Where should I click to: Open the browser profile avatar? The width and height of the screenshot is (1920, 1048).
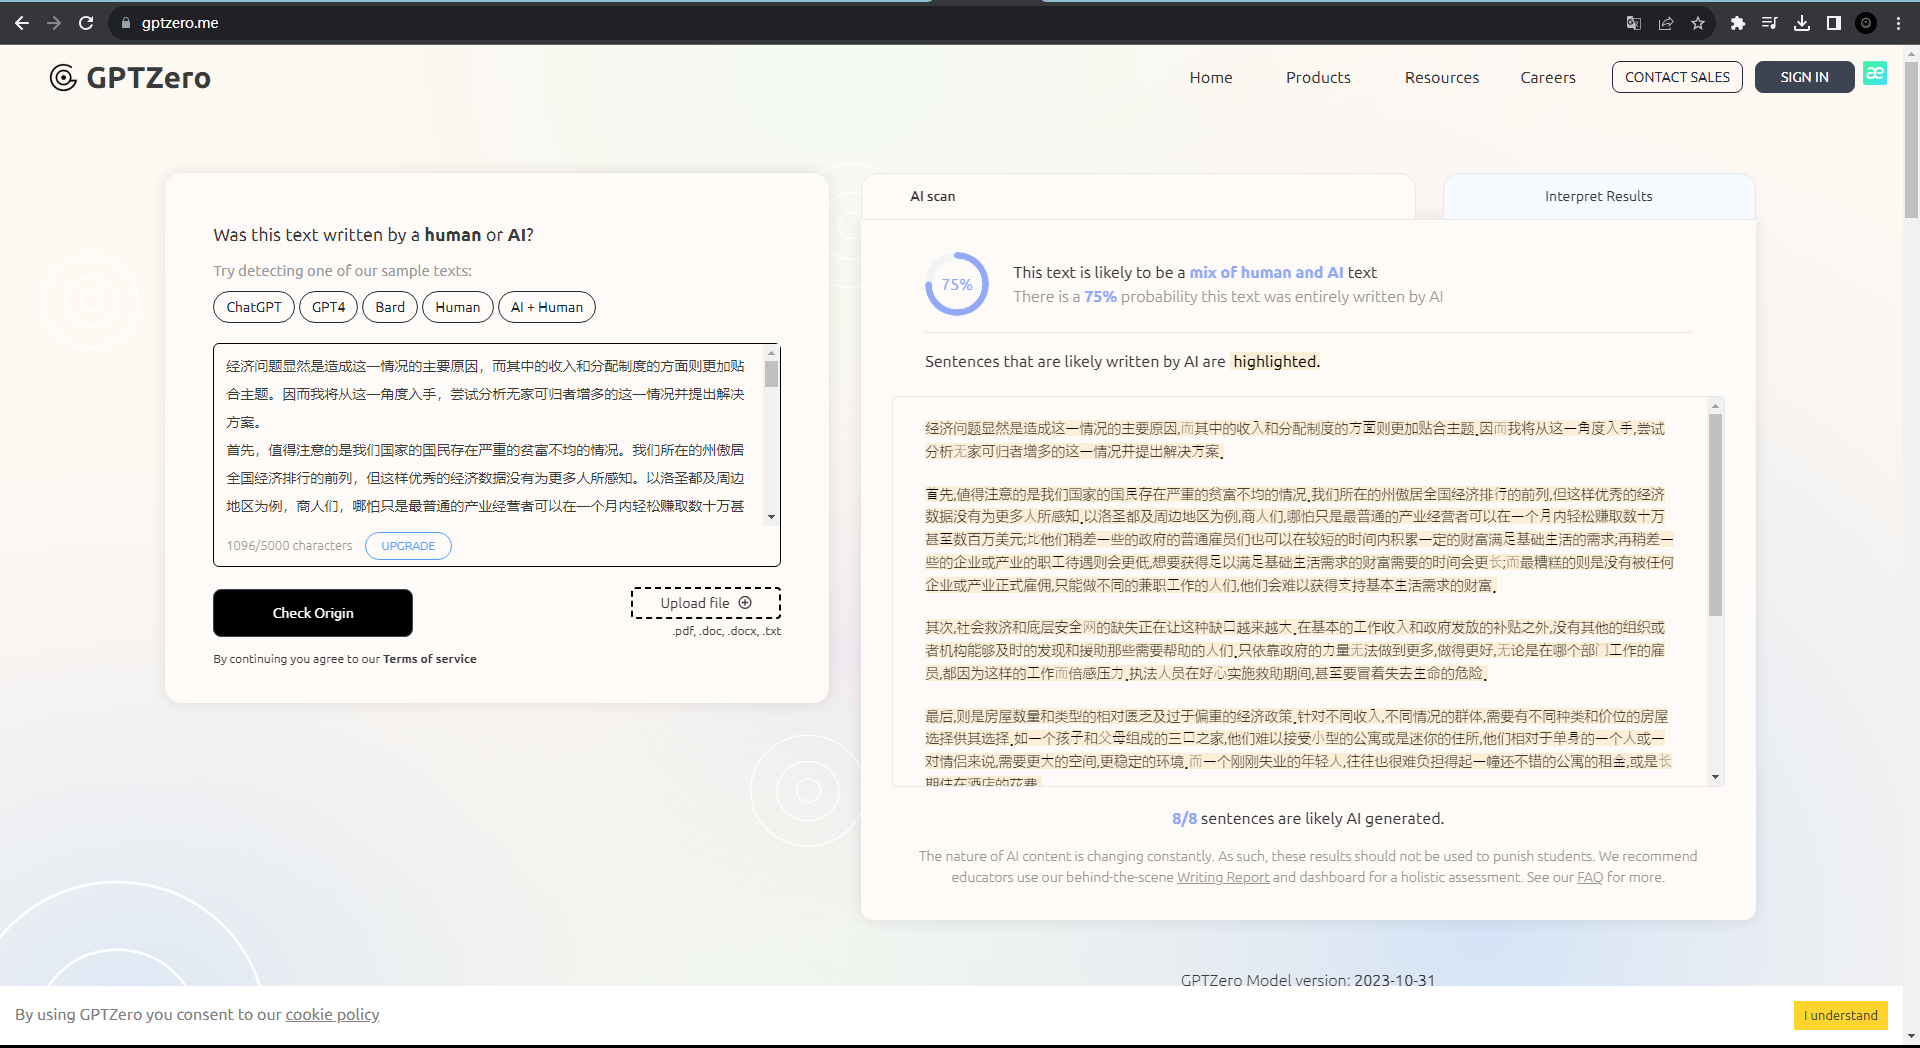(1866, 23)
